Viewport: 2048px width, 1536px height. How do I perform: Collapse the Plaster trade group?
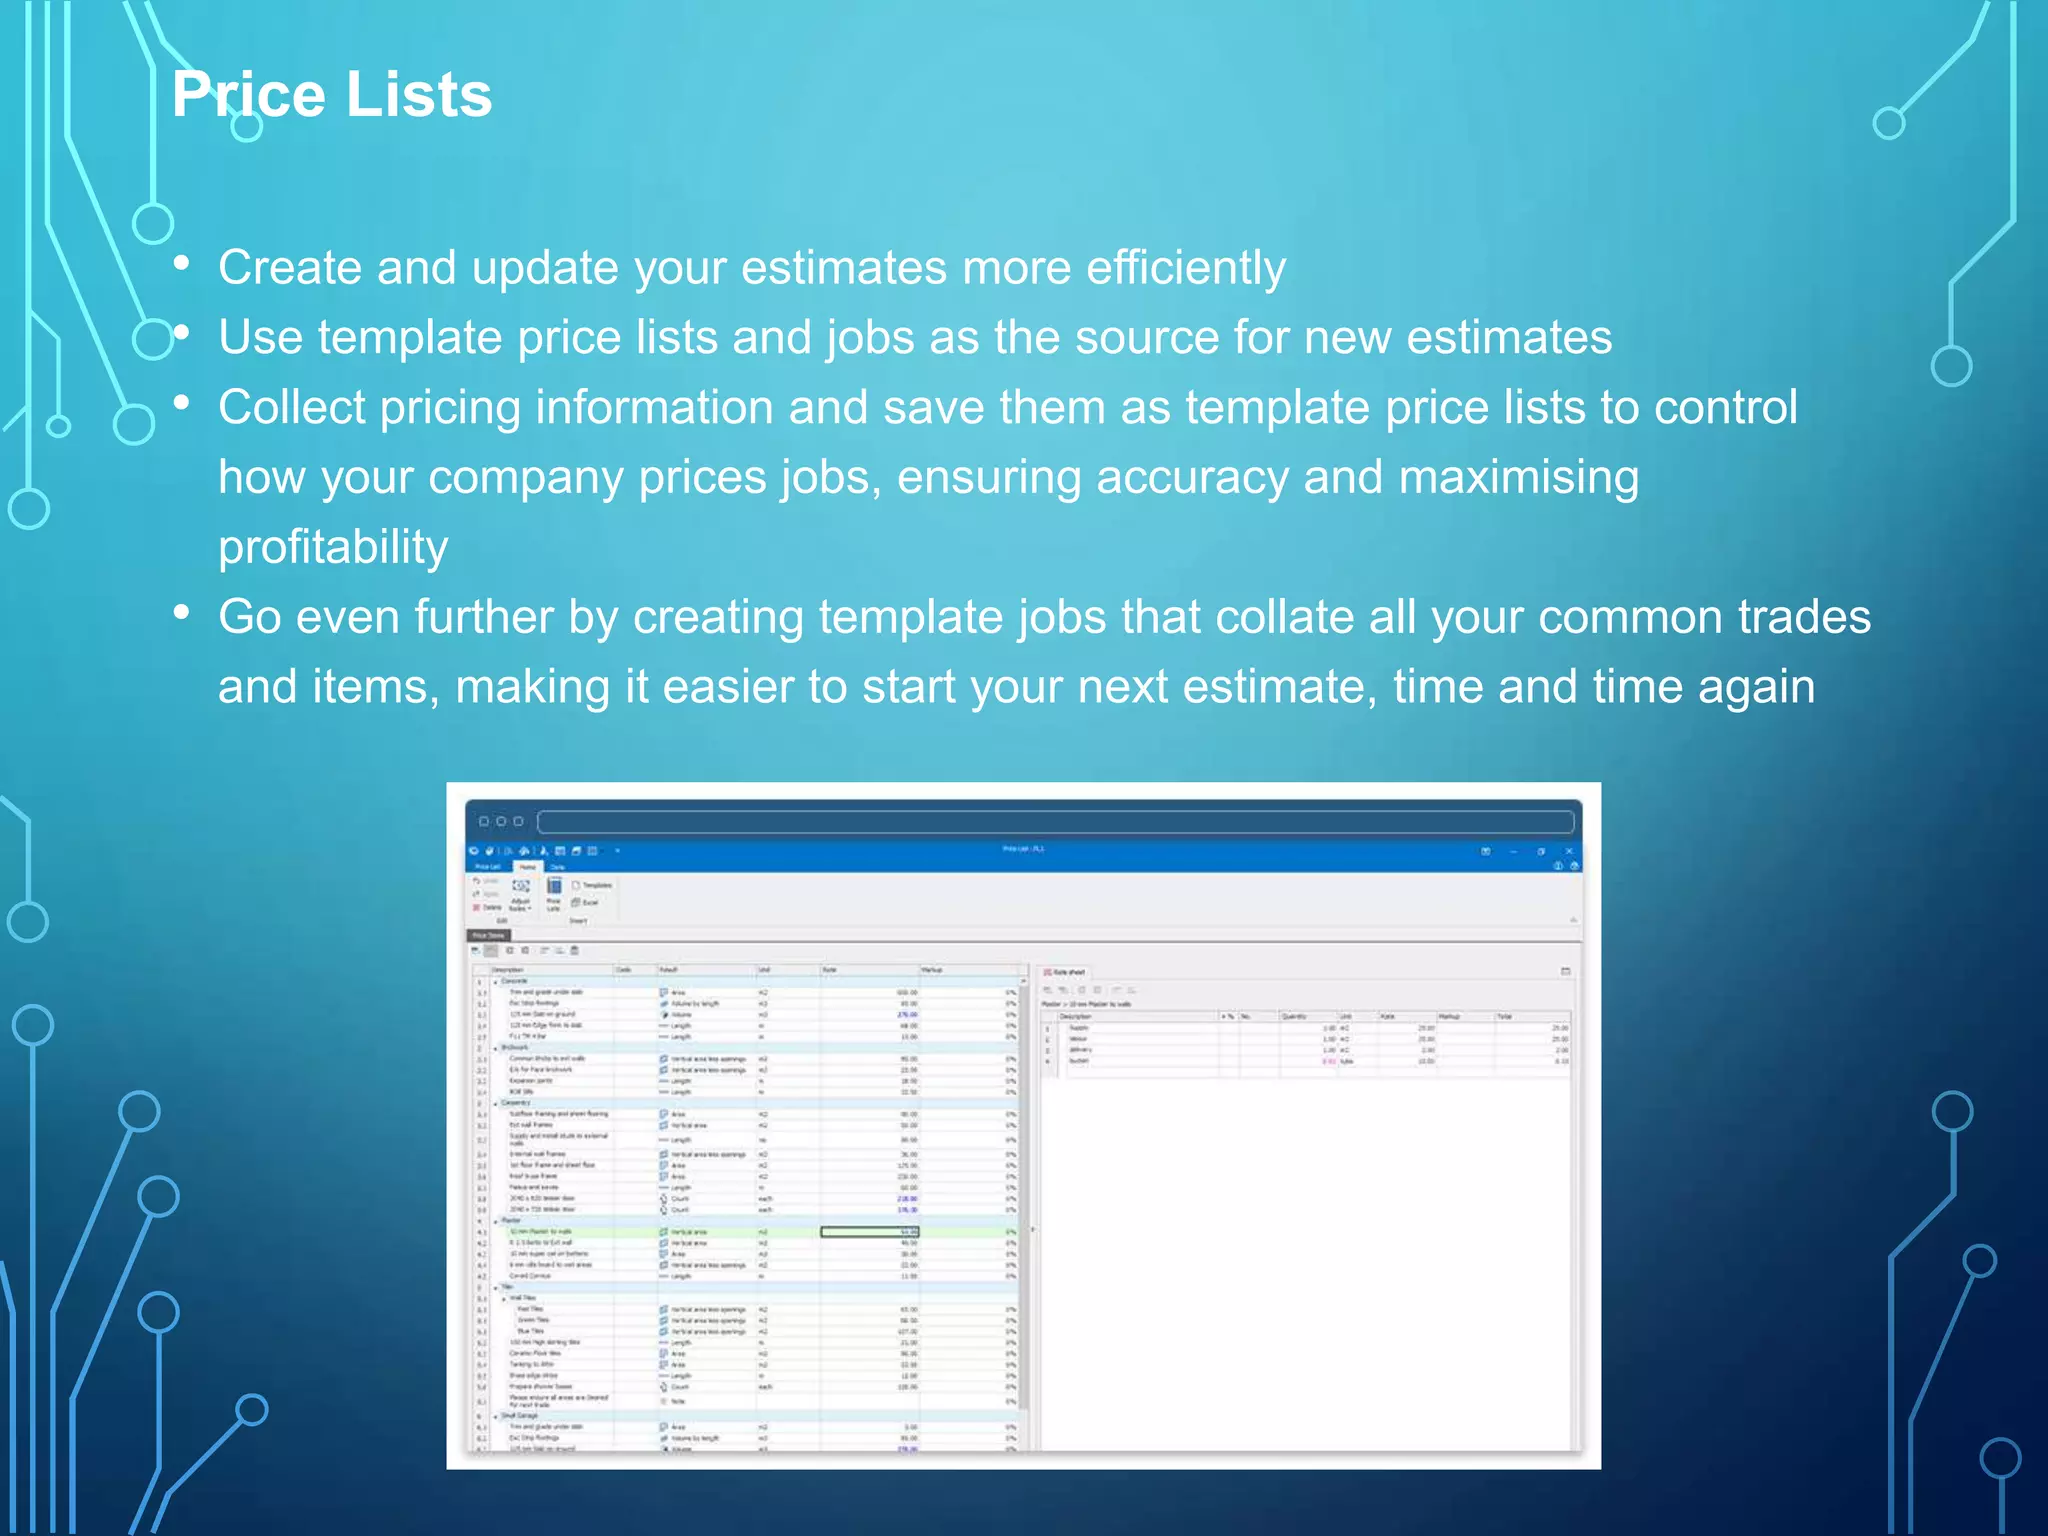(x=495, y=1221)
